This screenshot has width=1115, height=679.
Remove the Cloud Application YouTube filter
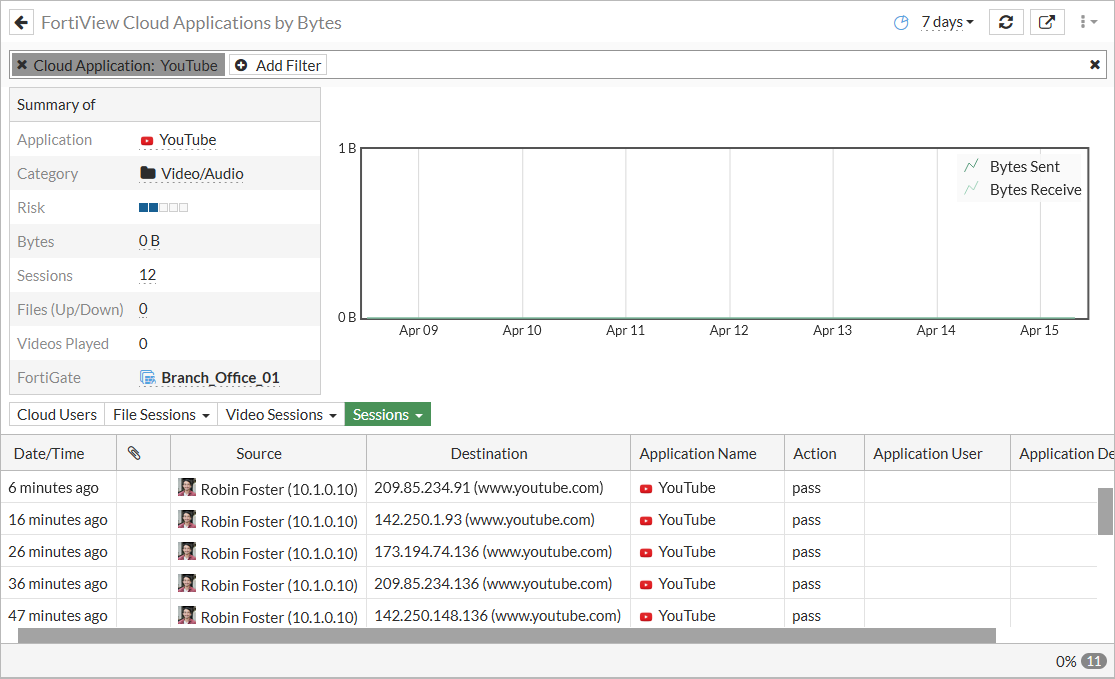point(22,65)
